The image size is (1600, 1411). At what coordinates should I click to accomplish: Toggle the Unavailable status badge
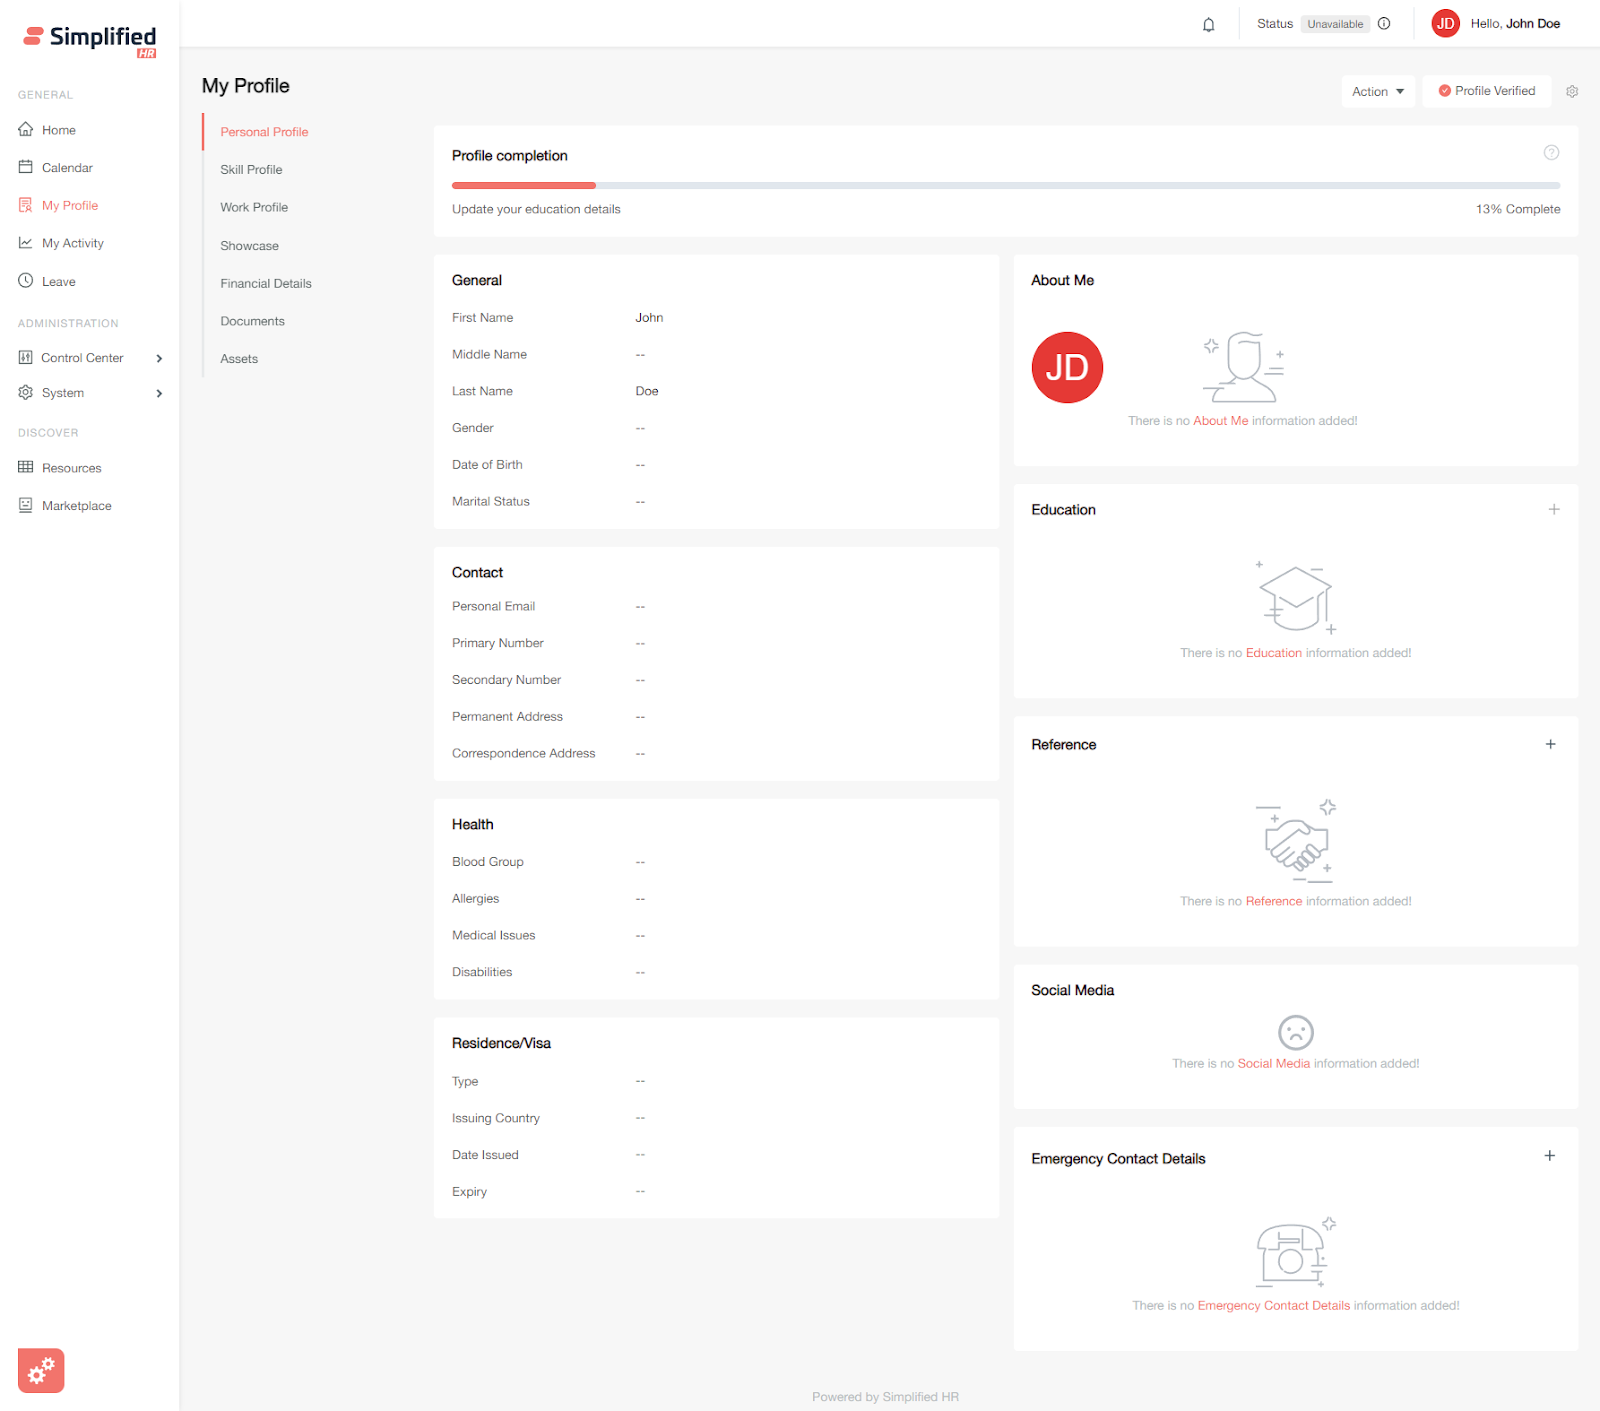click(x=1334, y=24)
